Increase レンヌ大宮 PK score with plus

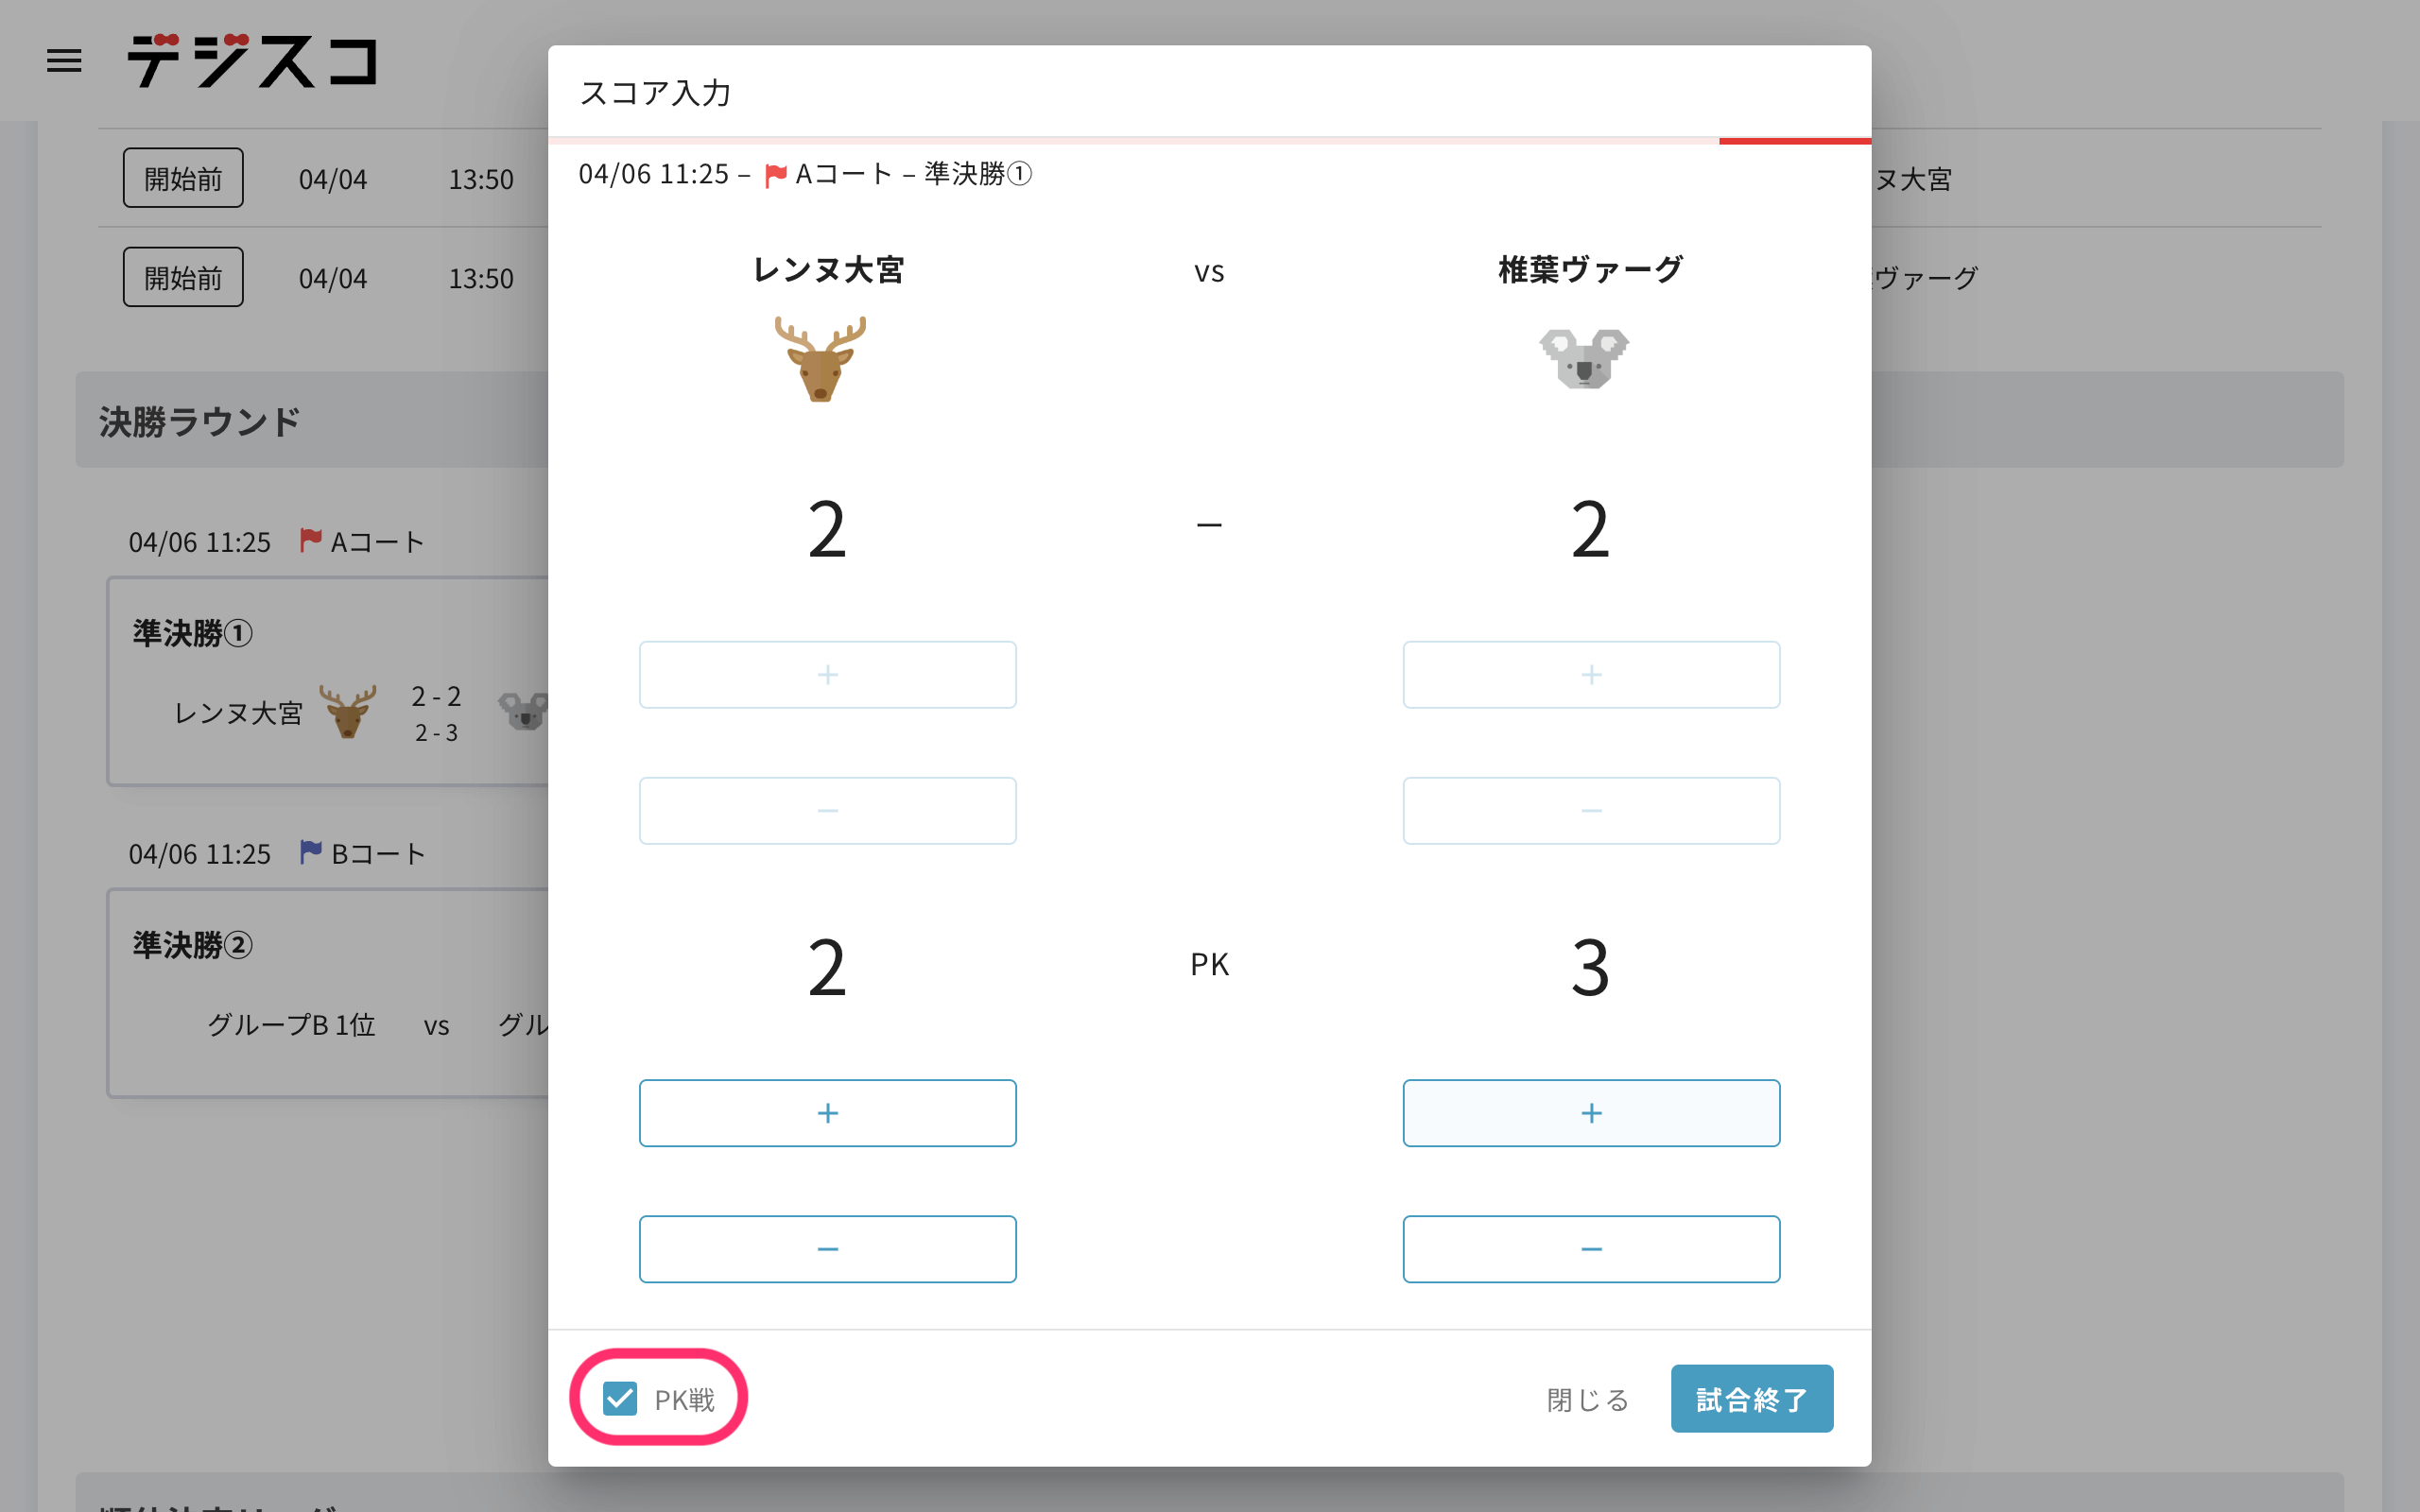828,1113
